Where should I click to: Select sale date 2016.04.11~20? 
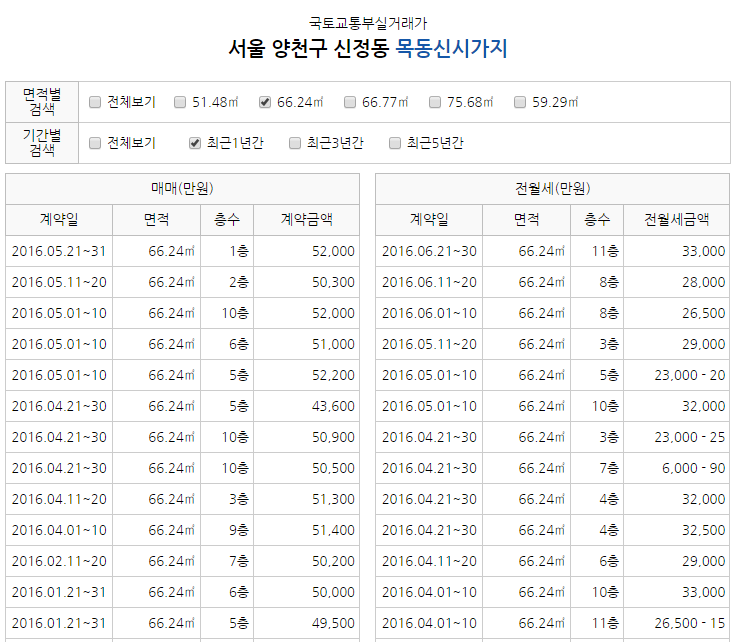(x=59, y=499)
